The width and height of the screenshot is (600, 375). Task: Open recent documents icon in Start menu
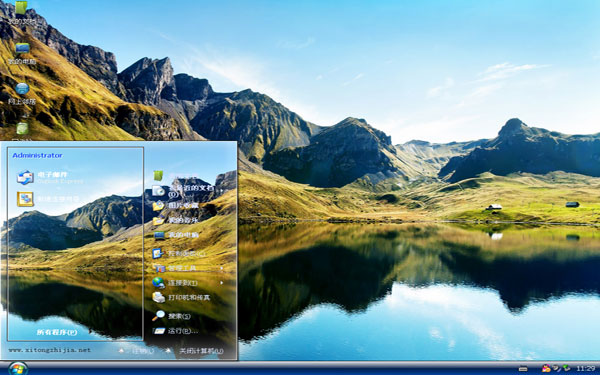click(x=158, y=191)
